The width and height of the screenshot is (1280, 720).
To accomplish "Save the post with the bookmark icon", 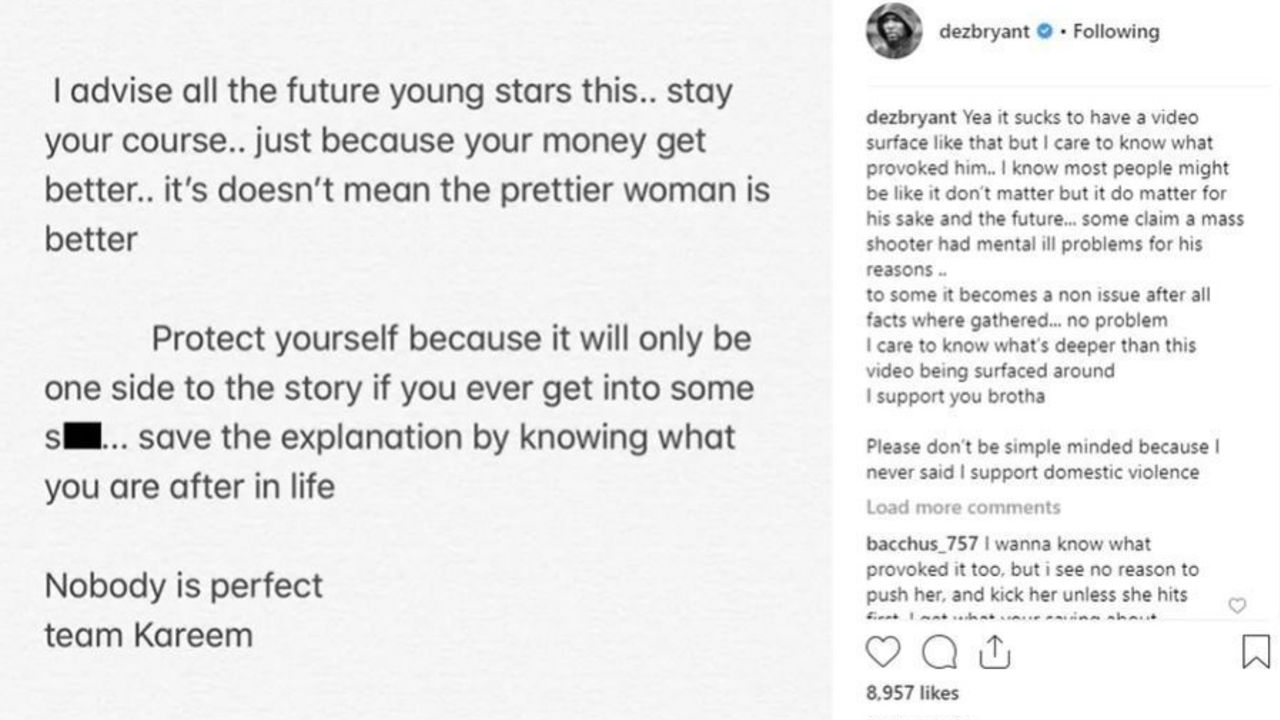I will pyautogui.click(x=1255, y=652).
